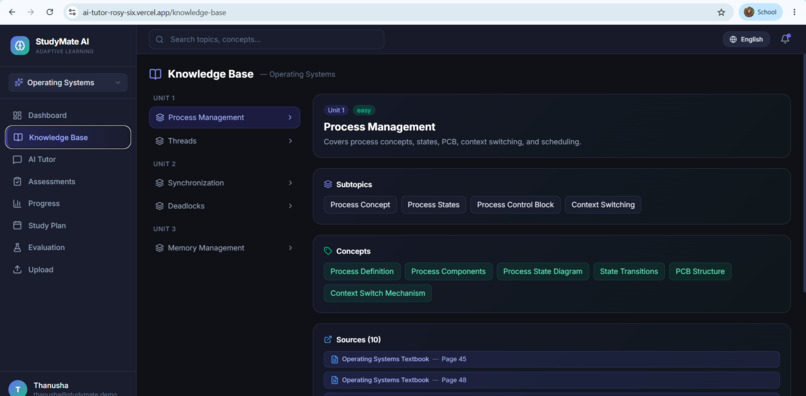Click the browser reload icon
This screenshot has height=396, width=806.
(x=50, y=12)
